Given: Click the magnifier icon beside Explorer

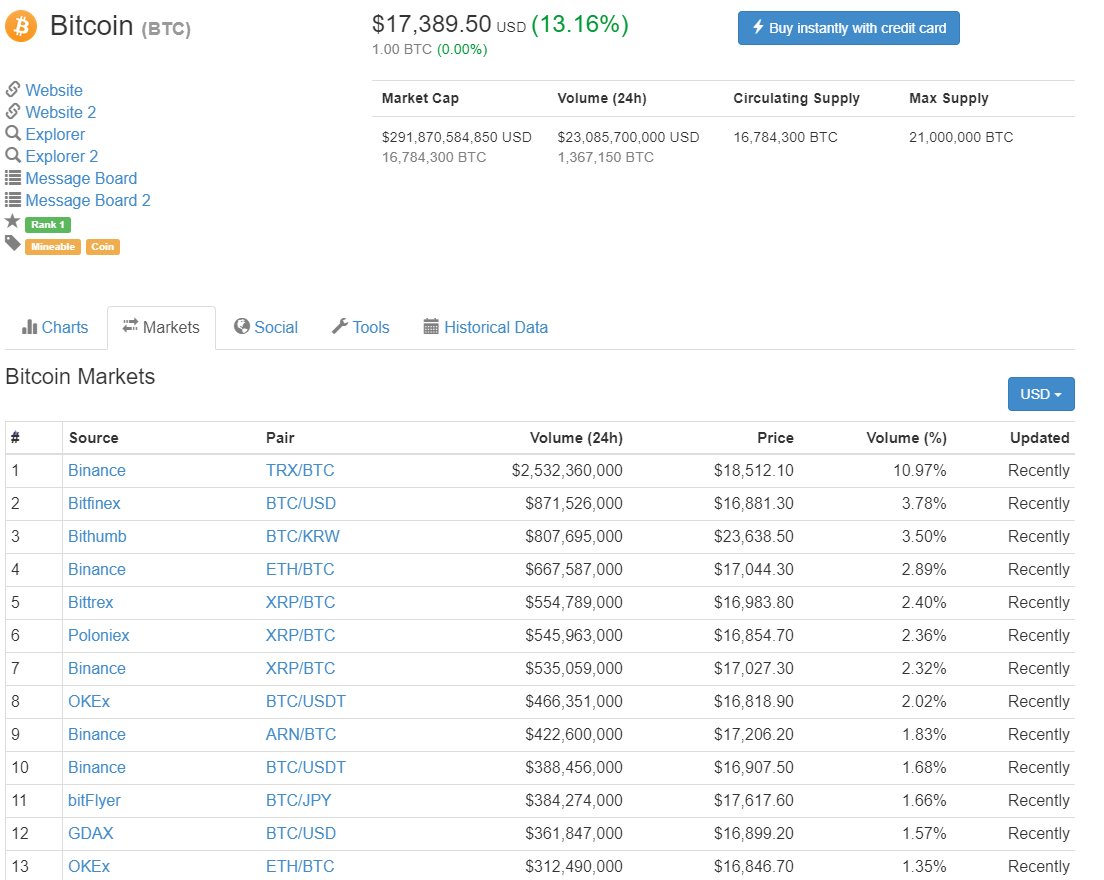Looking at the screenshot, I should (x=13, y=133).
